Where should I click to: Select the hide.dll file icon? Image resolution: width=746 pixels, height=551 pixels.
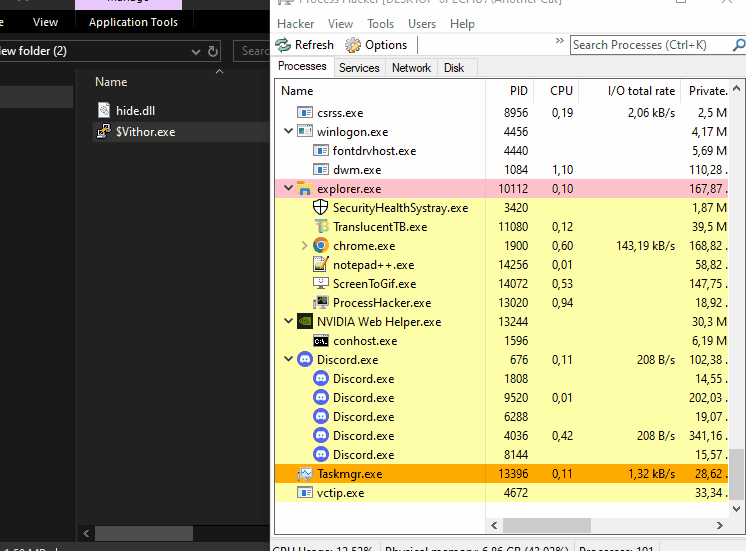[103, 110]
